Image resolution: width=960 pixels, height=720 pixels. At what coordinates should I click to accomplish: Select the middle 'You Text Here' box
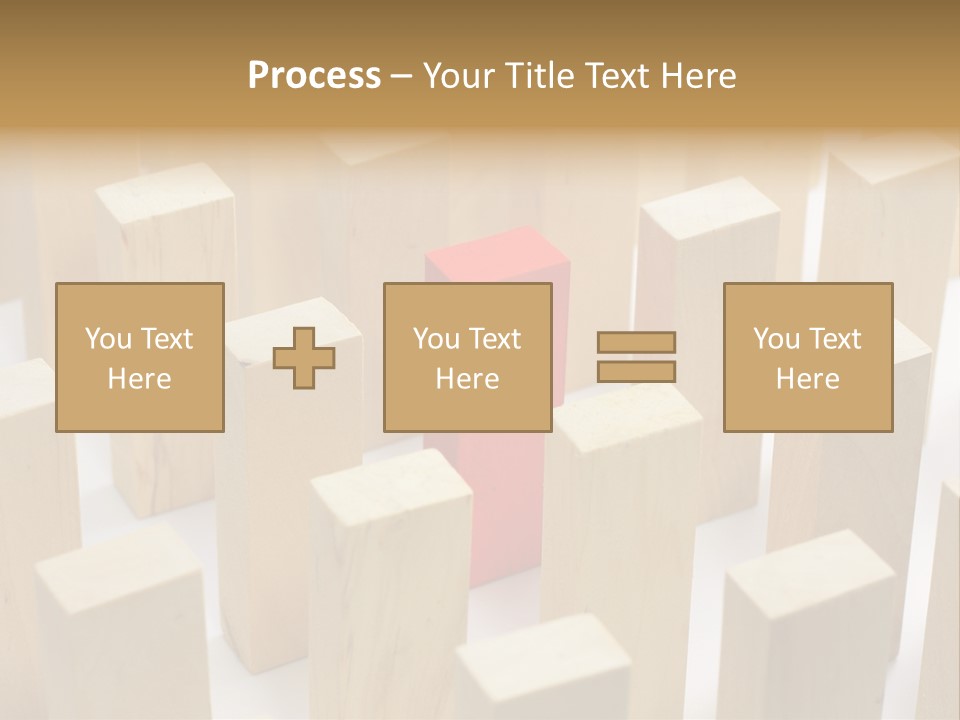[x=468, y=357]
